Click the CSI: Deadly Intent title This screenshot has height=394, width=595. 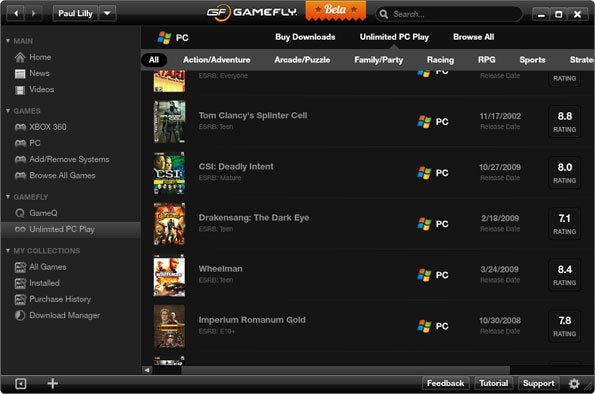click(x=236, y=167)
